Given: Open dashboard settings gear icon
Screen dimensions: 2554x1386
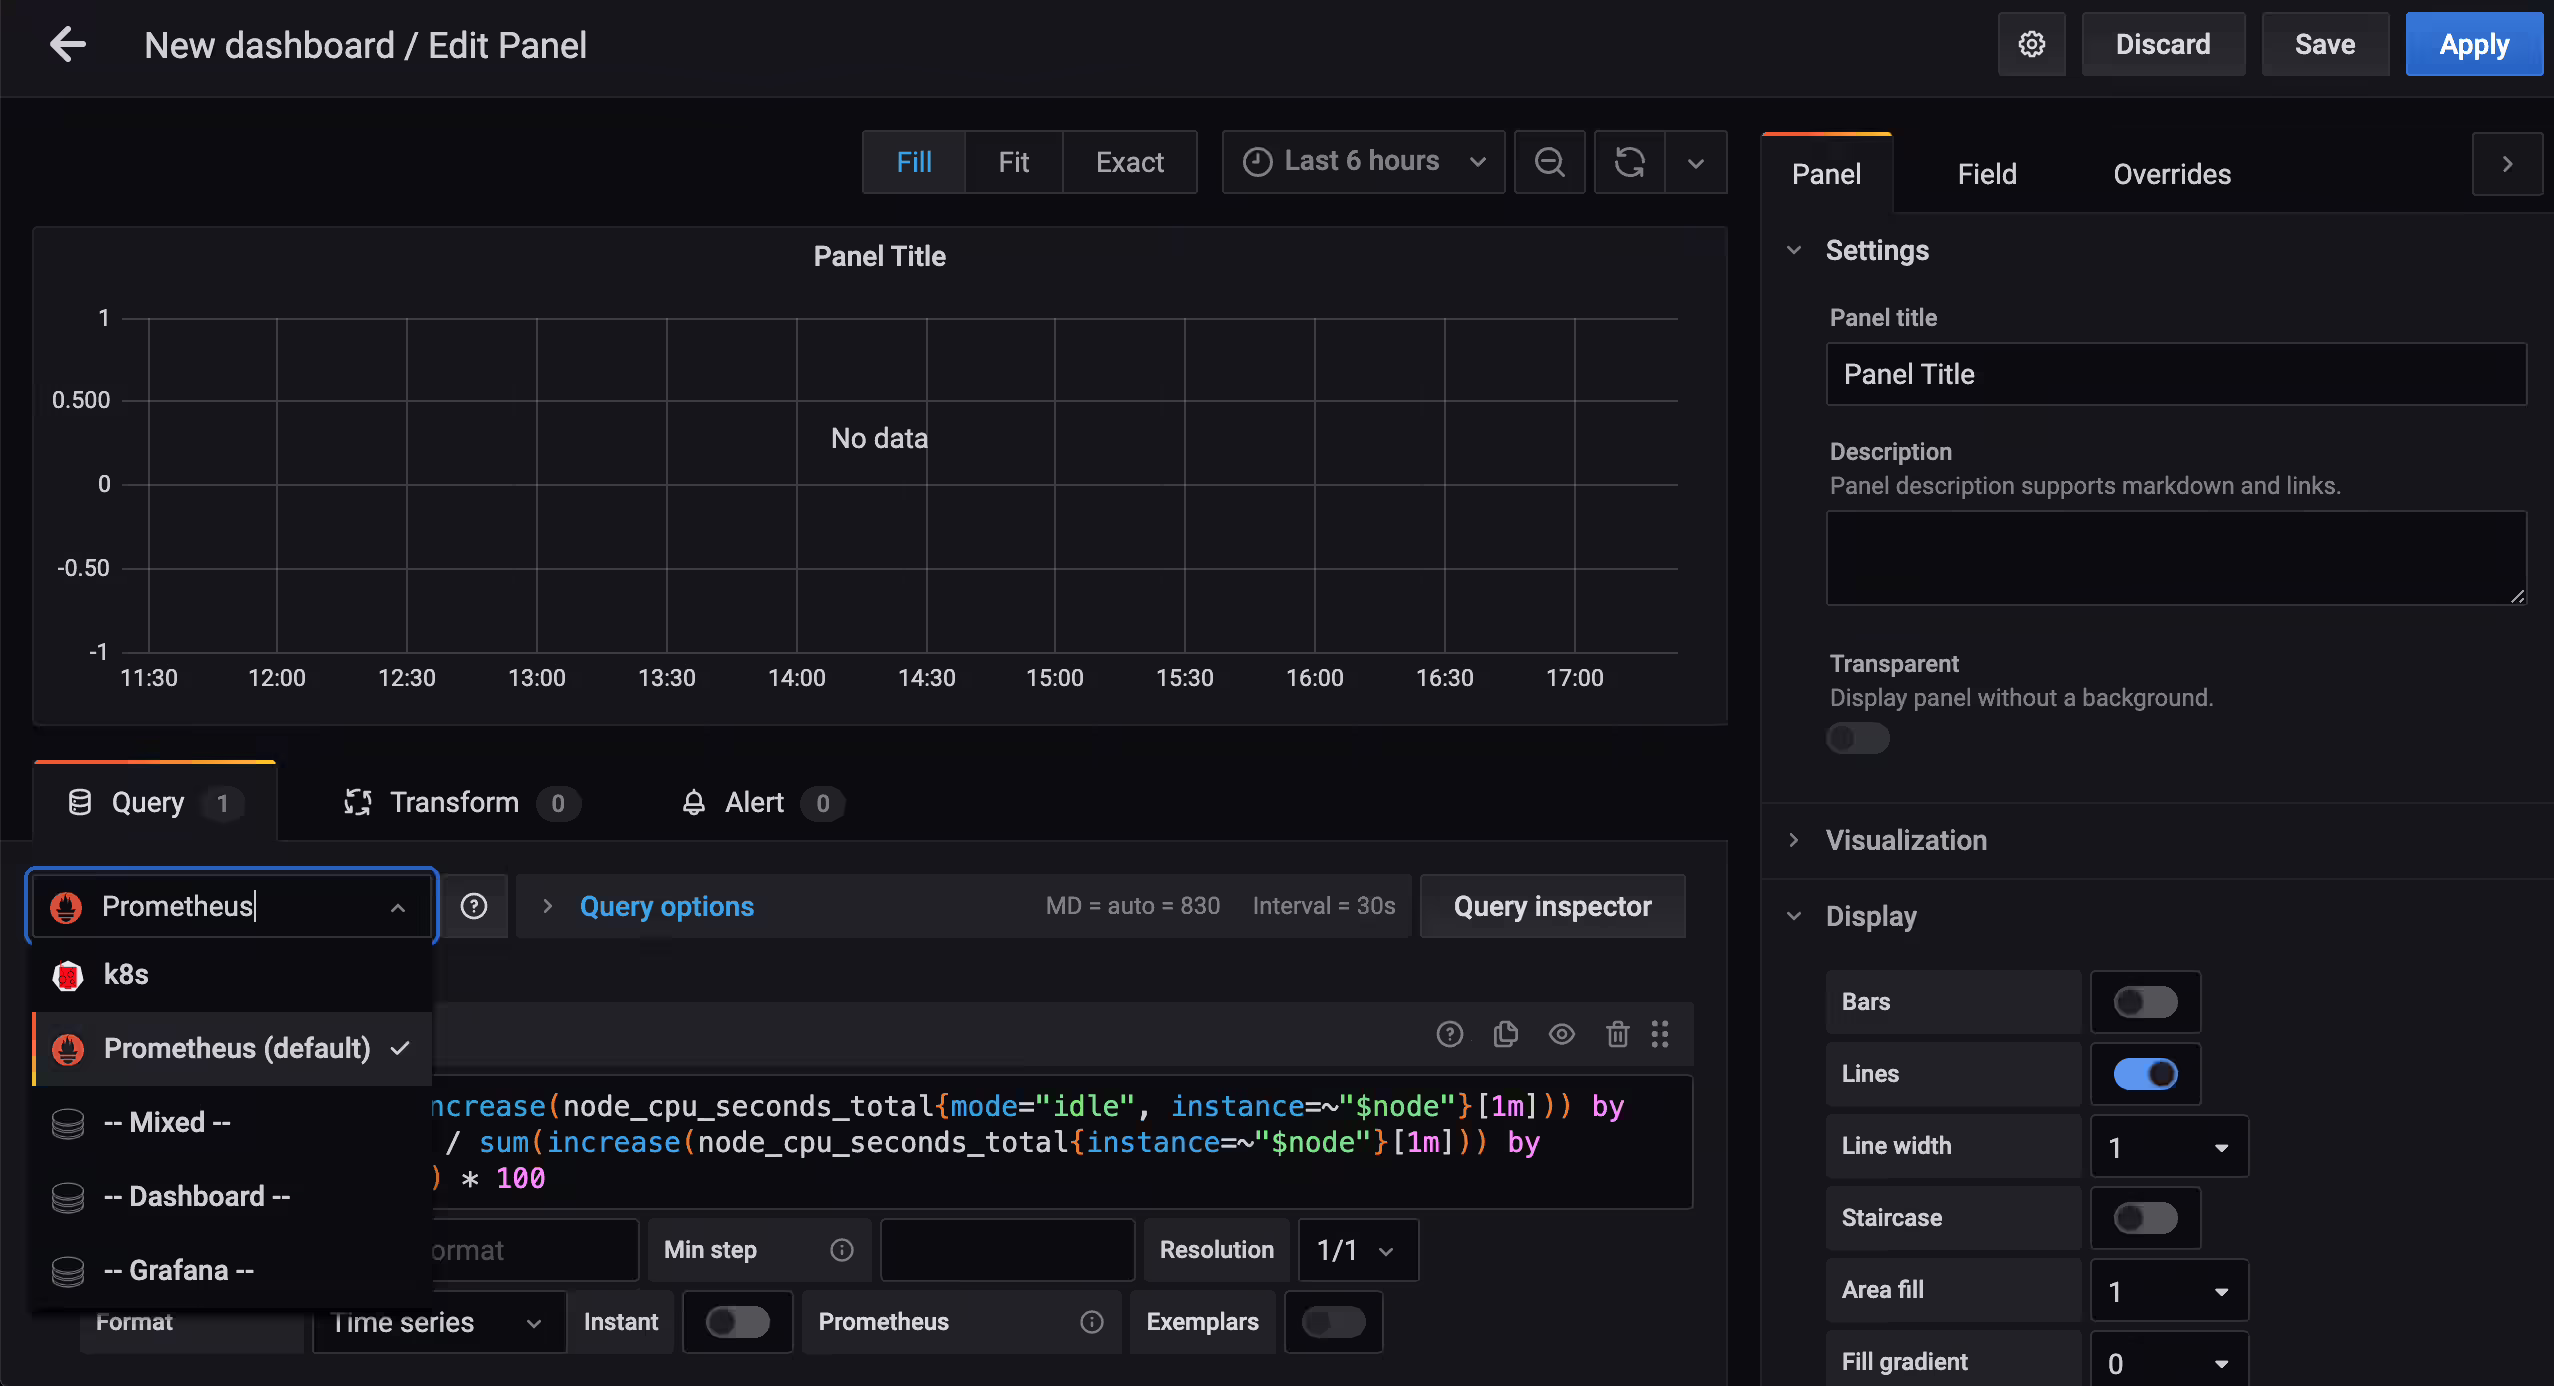Looking at the screenshot, I should (x=2031, y=45).
